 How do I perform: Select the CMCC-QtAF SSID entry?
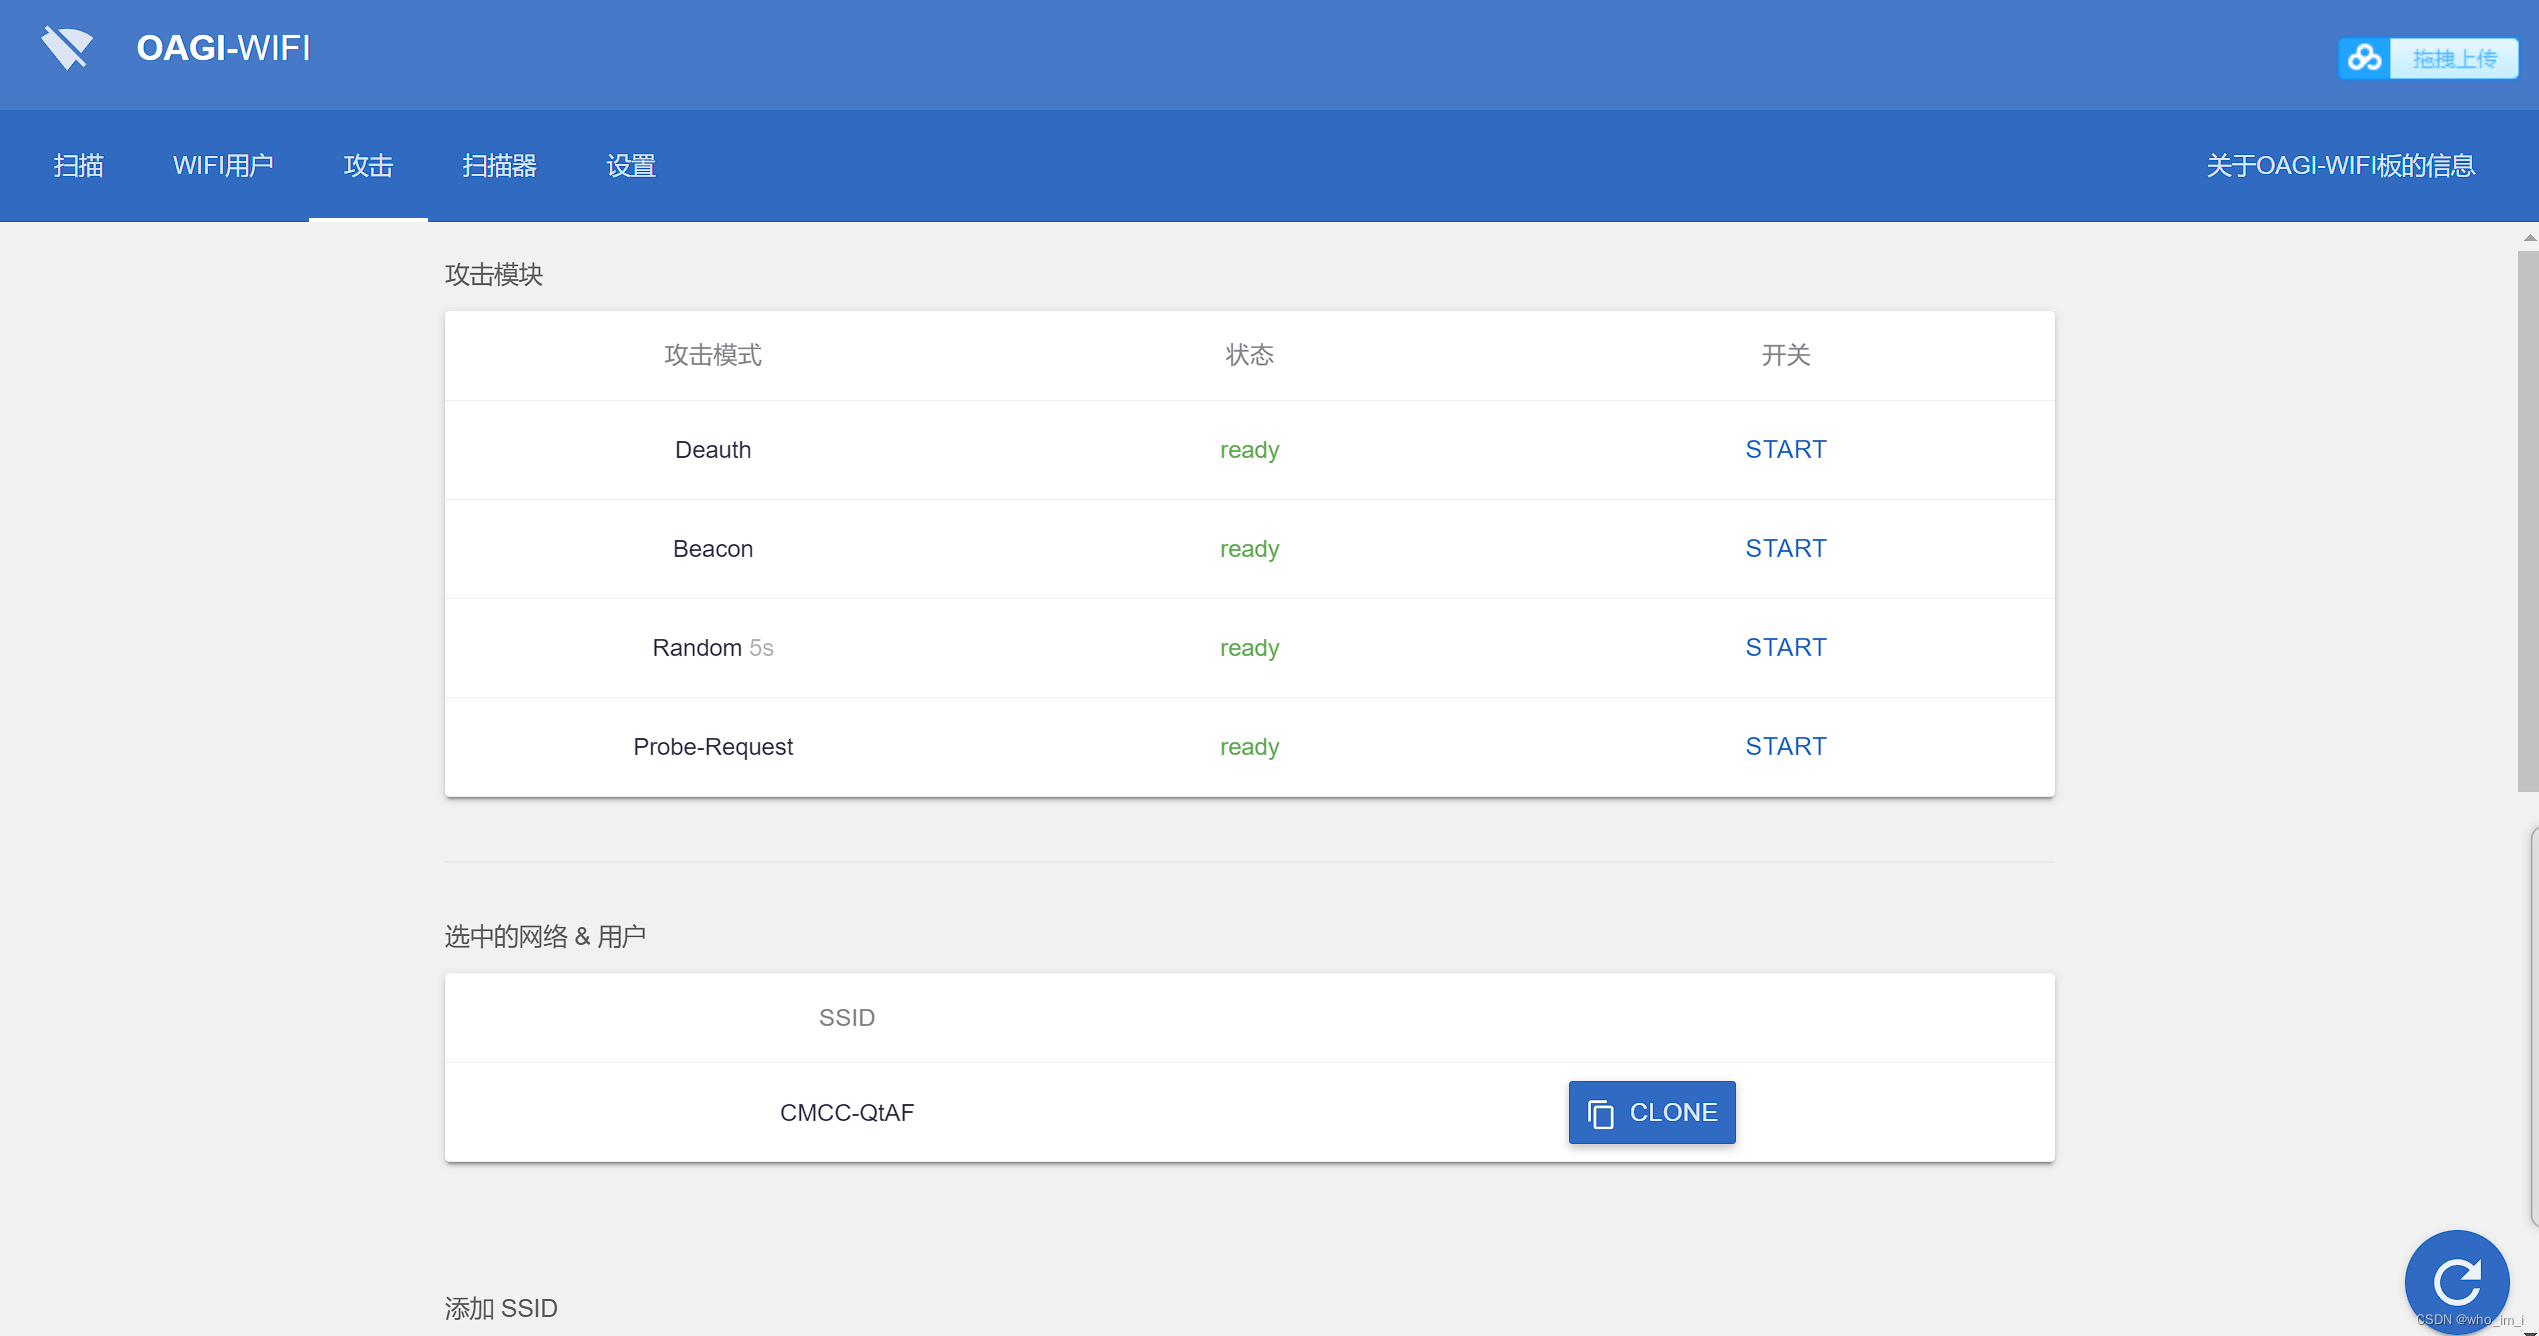pyautogui.click(x=846, y=1113)
